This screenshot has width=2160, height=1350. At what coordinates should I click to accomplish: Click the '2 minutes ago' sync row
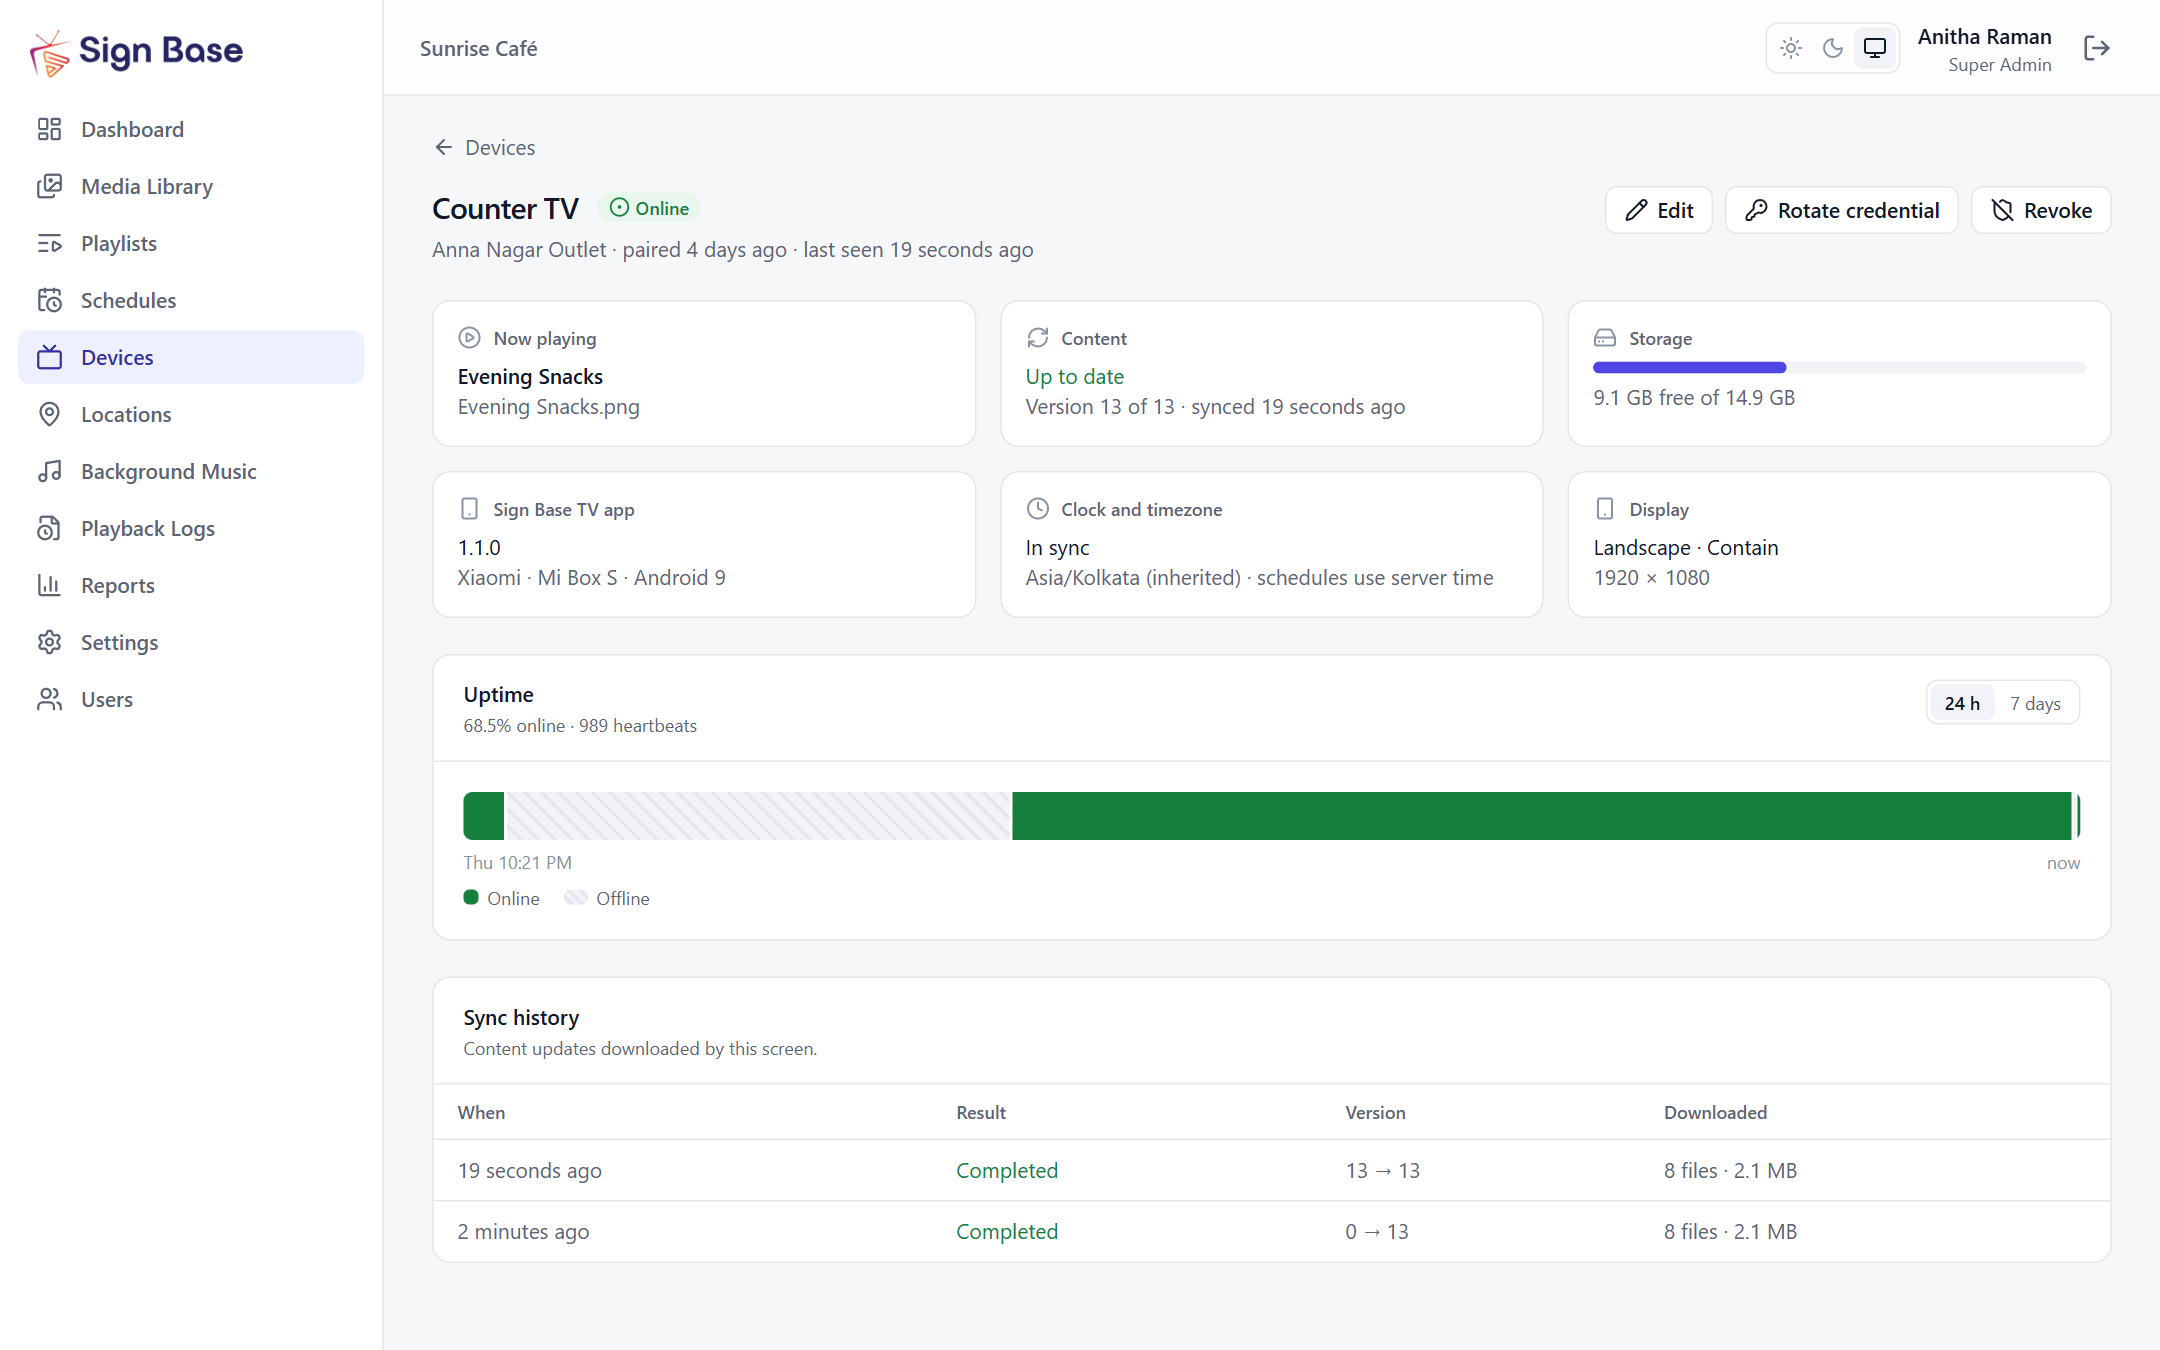(1271, 1231)
